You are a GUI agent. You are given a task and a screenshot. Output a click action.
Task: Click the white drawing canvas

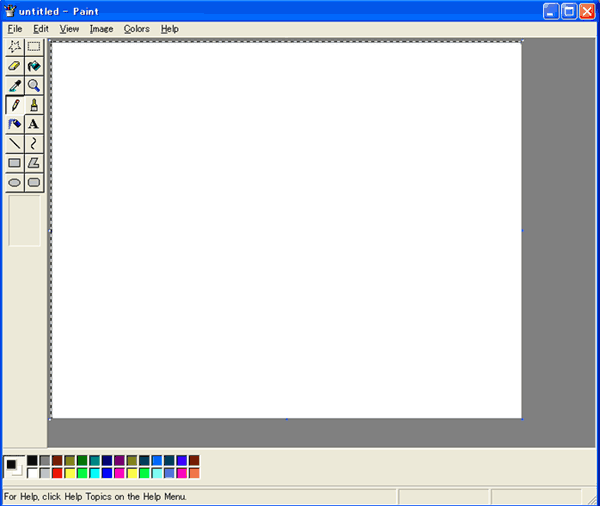[x=287, y=230]
